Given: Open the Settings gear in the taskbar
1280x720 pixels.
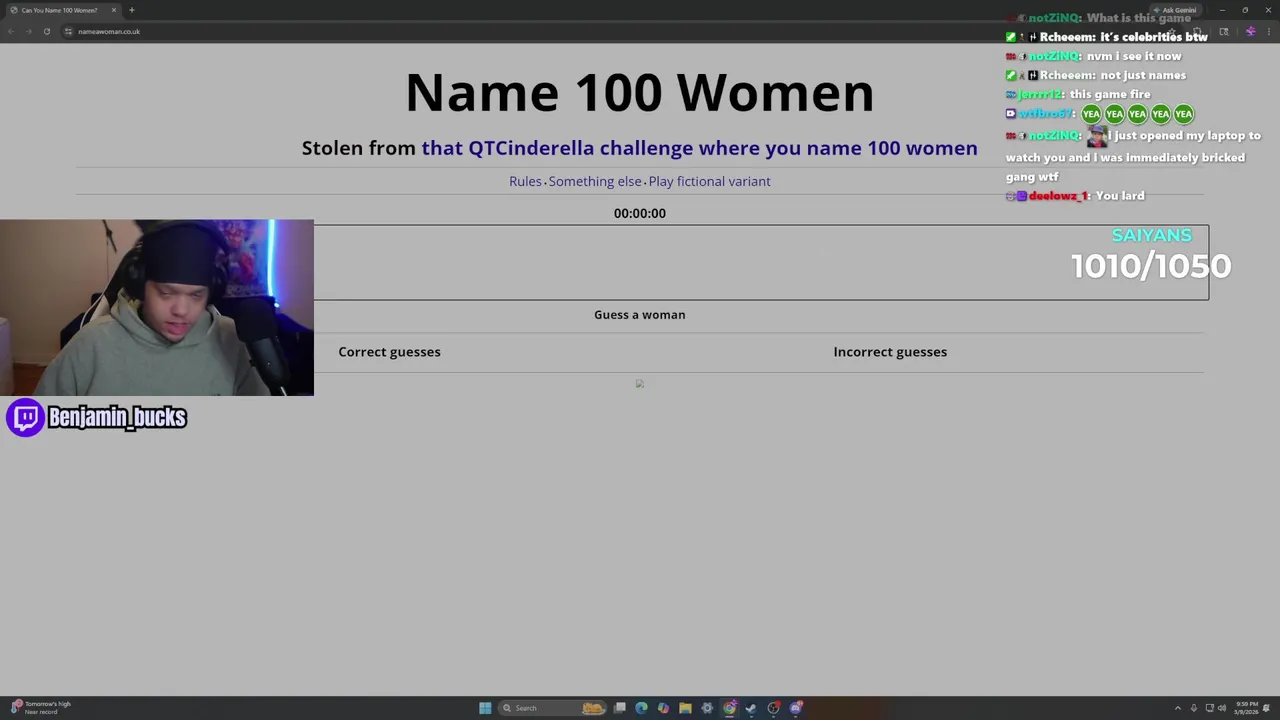Looking at the screenshot, I should 707,708.
